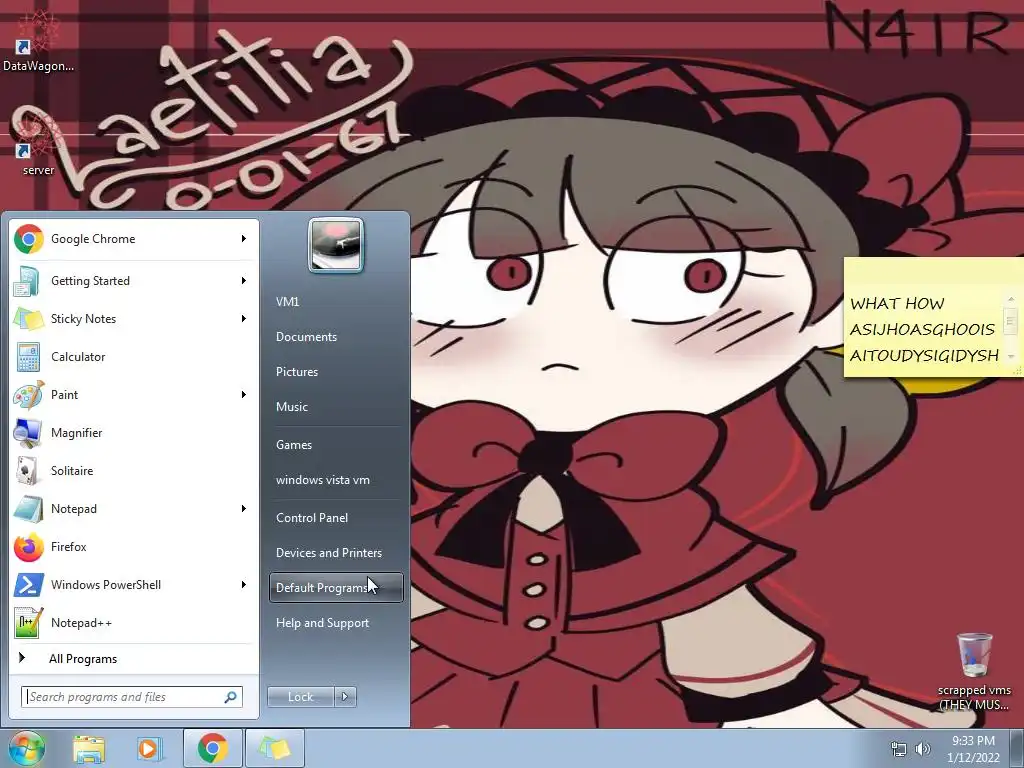This screenshot has height=768, width=1024.
Task: Expand Paint recent files arrow
Action: (244, 394)
